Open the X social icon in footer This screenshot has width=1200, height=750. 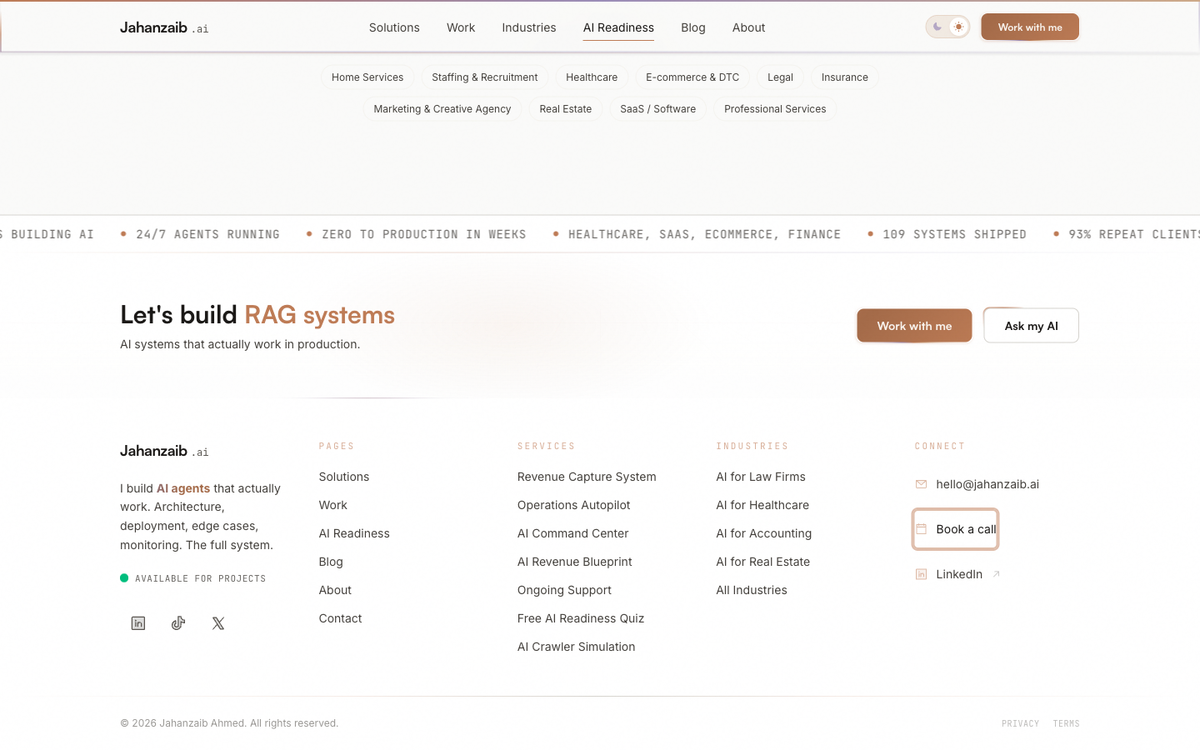(218, 623)
